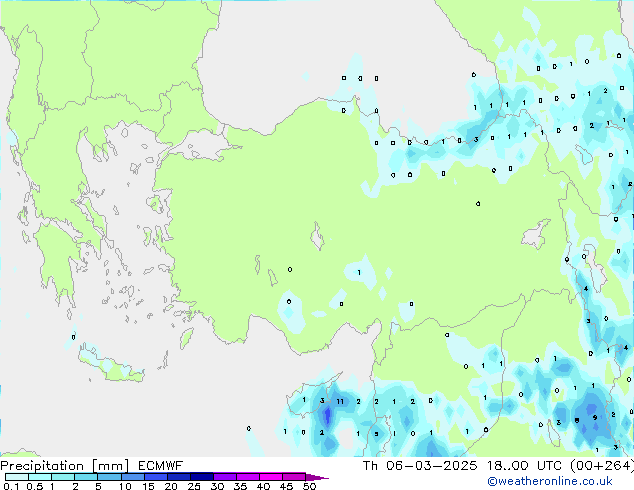Open the weatheronline.co.uk copyright link

550,481
